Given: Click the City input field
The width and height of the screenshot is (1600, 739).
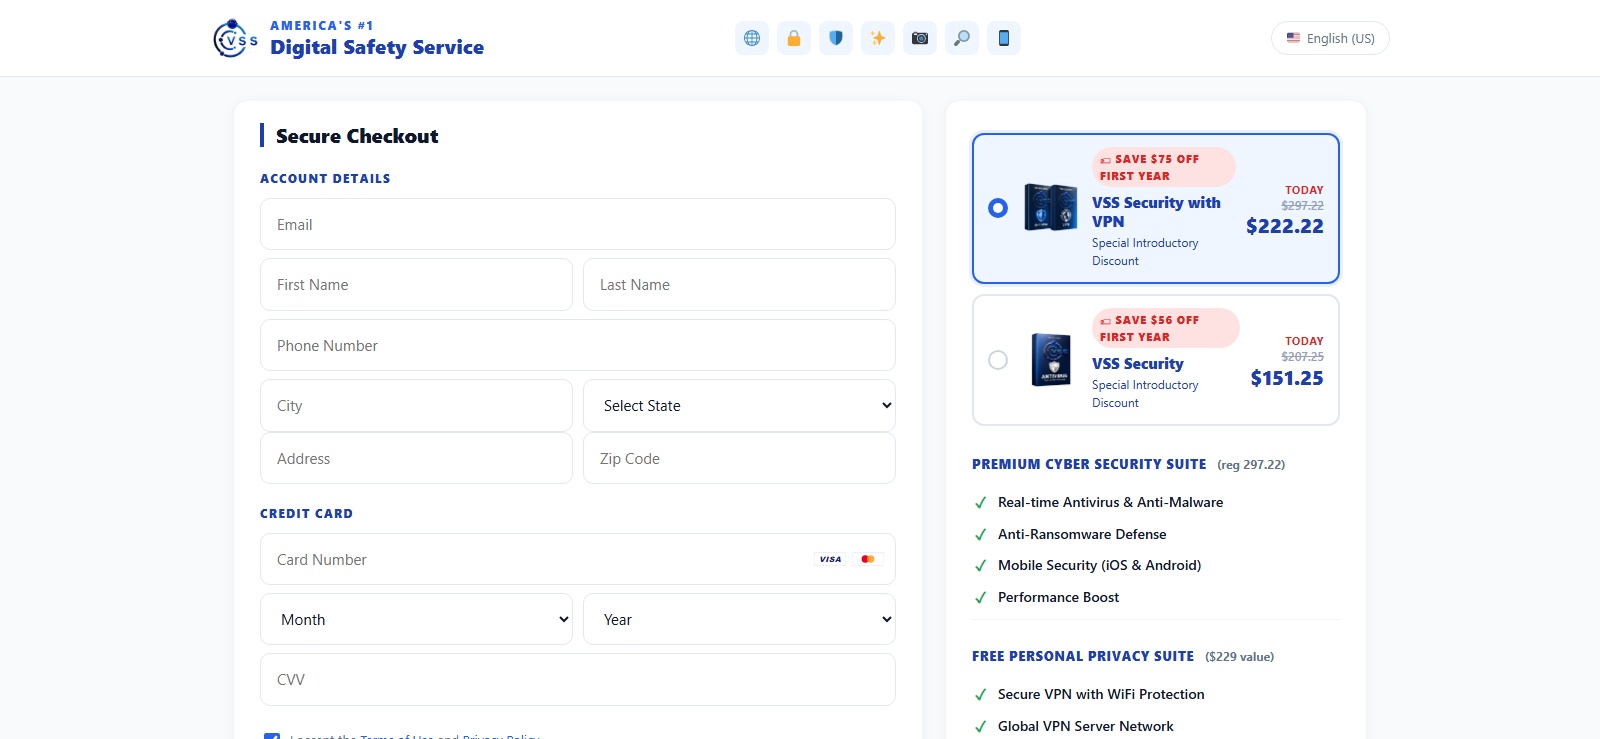Looking at the screenshot, I should (x=416, y=406).
